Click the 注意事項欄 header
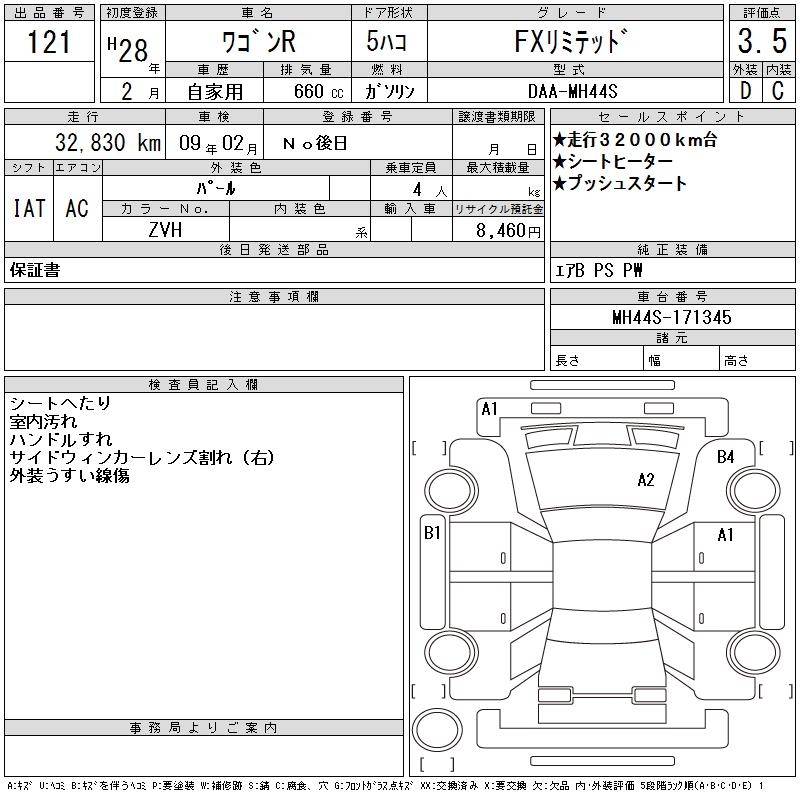 pos(274,296)
